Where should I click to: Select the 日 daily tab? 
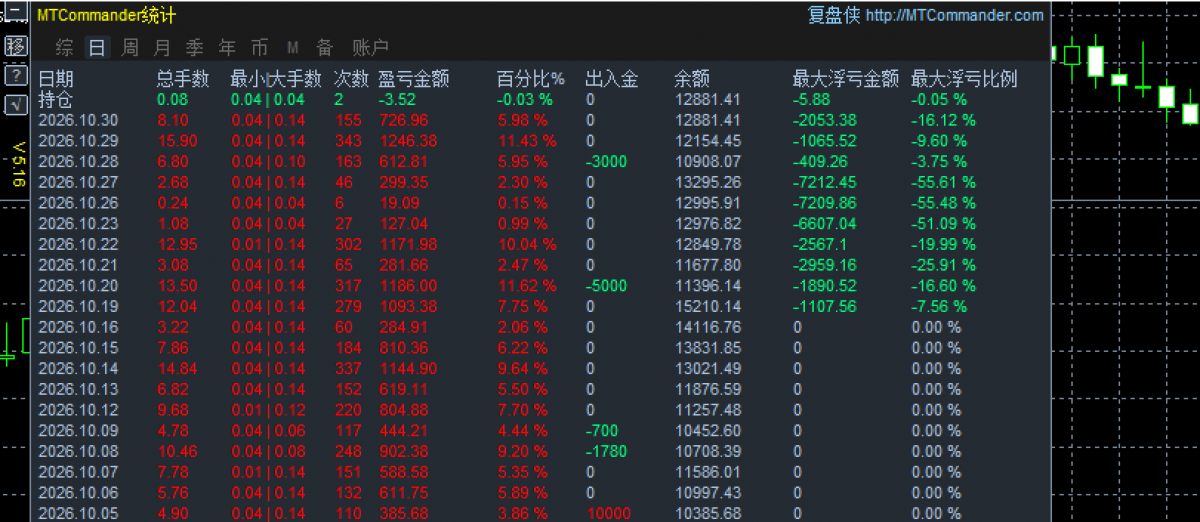(x=97, y=47)
